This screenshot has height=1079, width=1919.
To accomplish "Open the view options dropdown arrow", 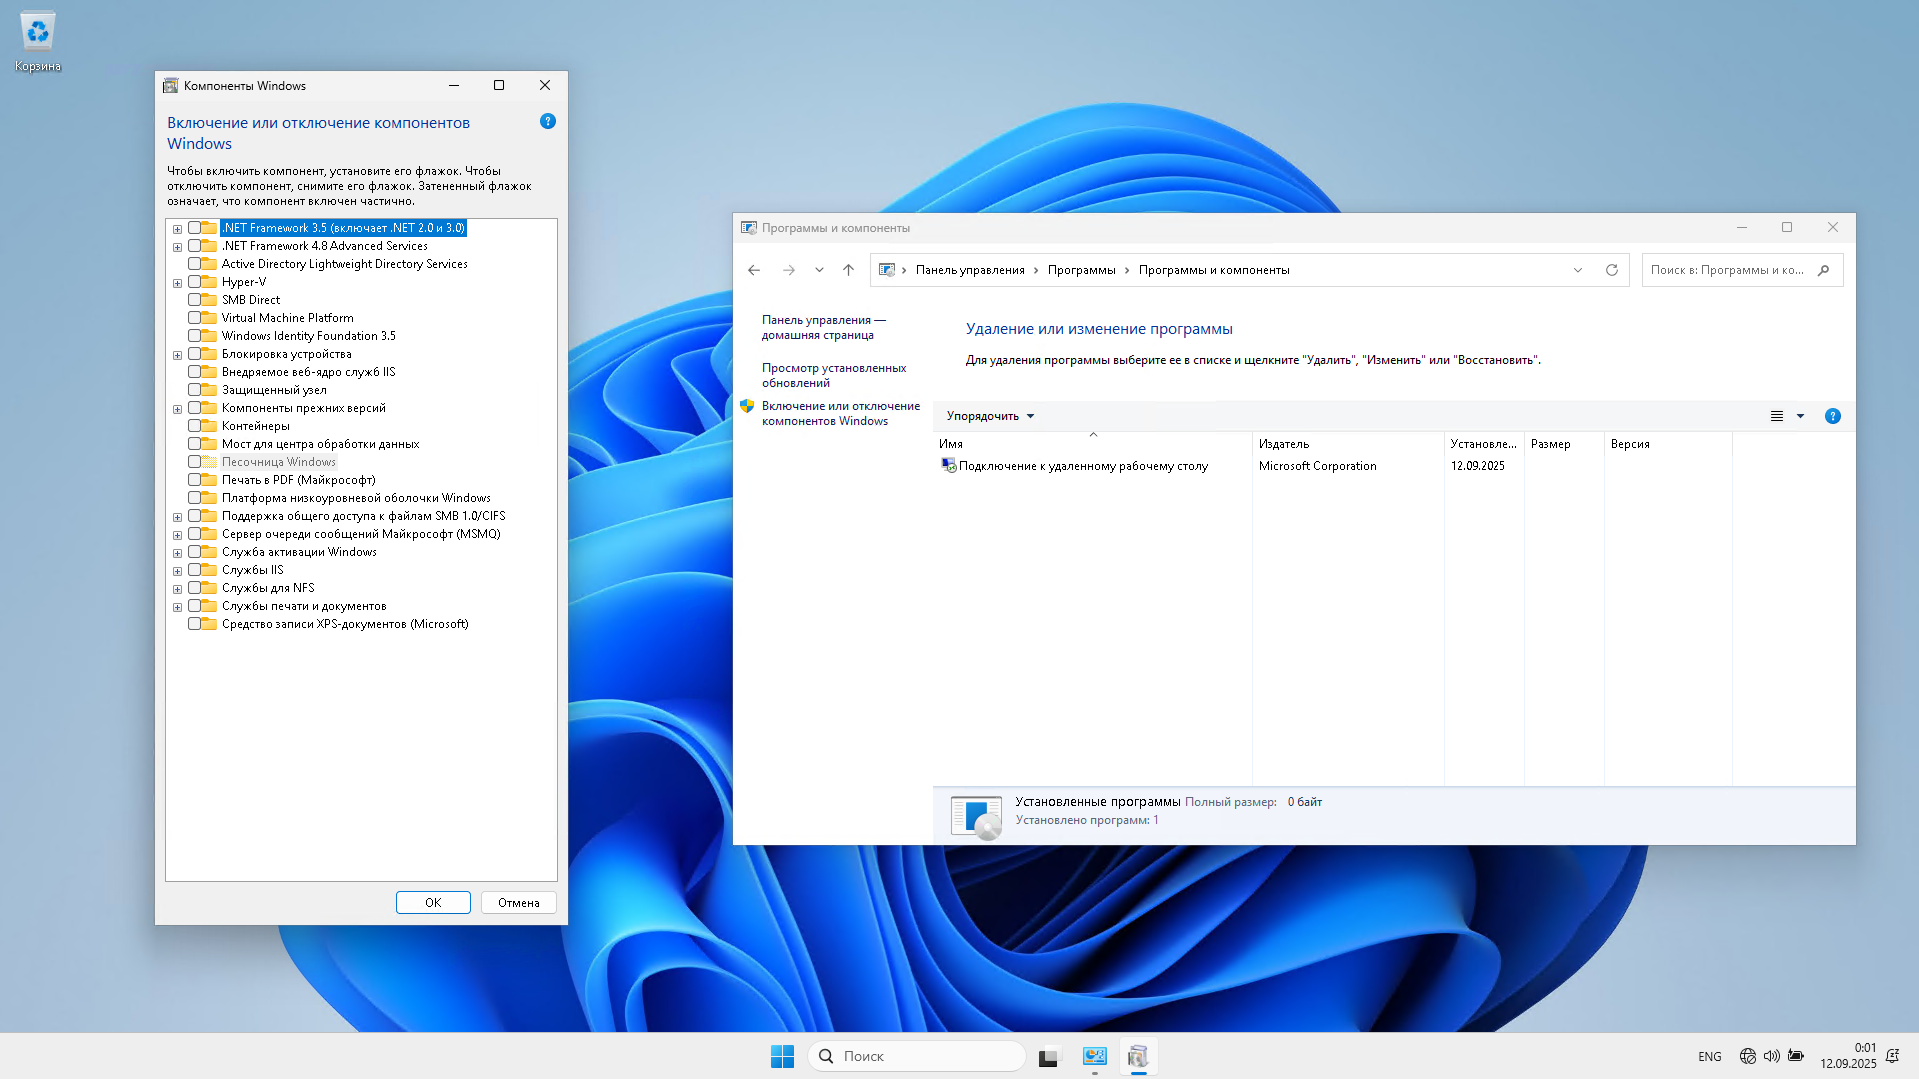I will point(1800,416).
